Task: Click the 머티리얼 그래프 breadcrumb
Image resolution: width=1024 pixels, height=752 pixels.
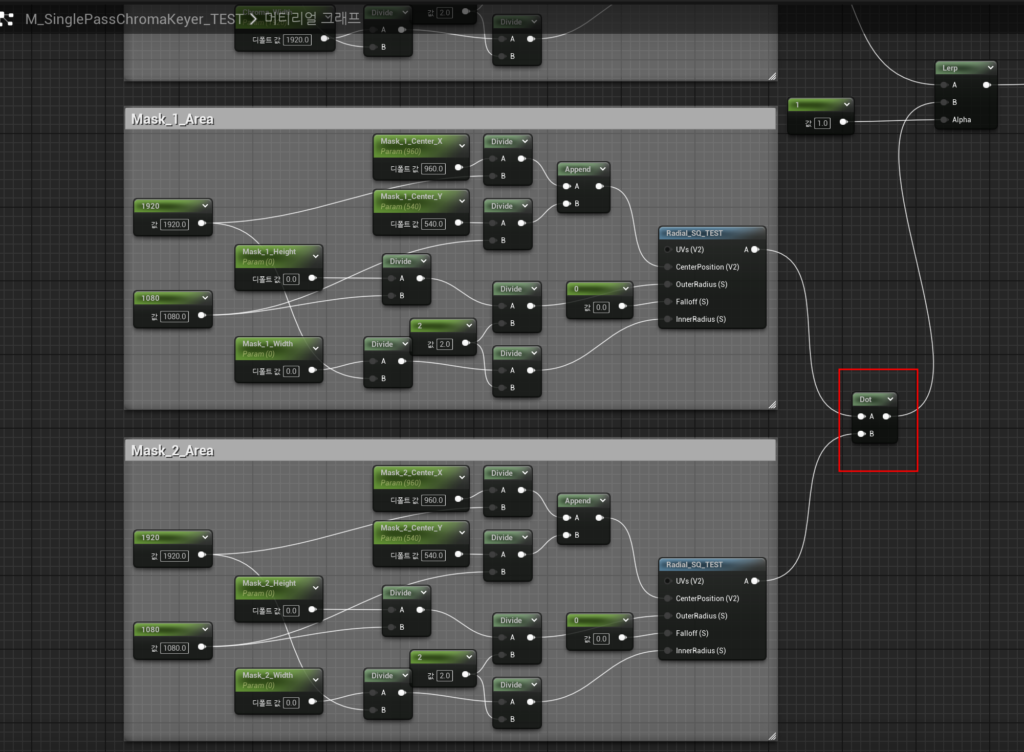Action: pos(312,18)
